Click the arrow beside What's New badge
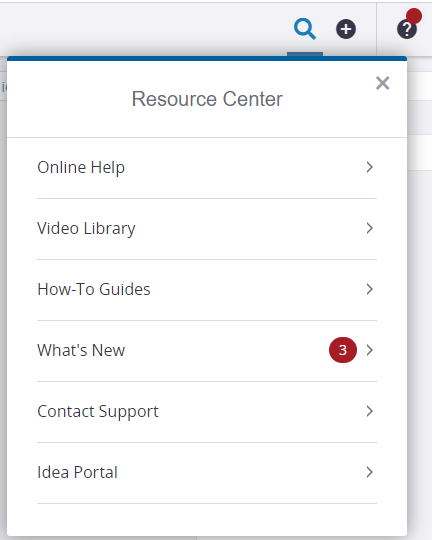This screenshot has width=432, height=540. 370,350
